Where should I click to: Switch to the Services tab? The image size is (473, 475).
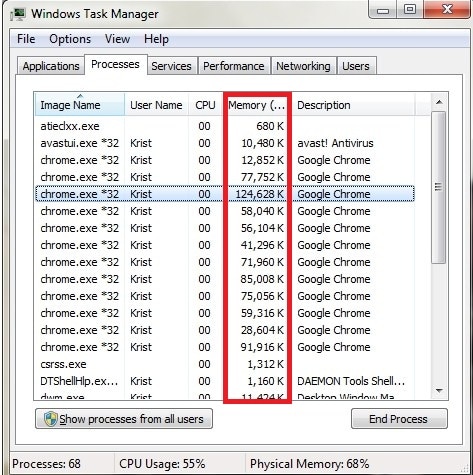coord(171,66)
